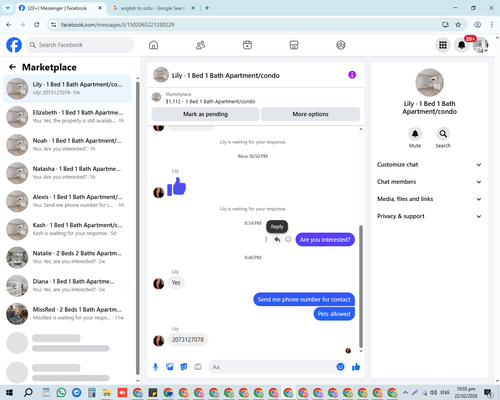The width and height of the screenshot is (500, 400).
Task: Reply to the 'Are you interested?' message
Action: [x=277, y=239]
